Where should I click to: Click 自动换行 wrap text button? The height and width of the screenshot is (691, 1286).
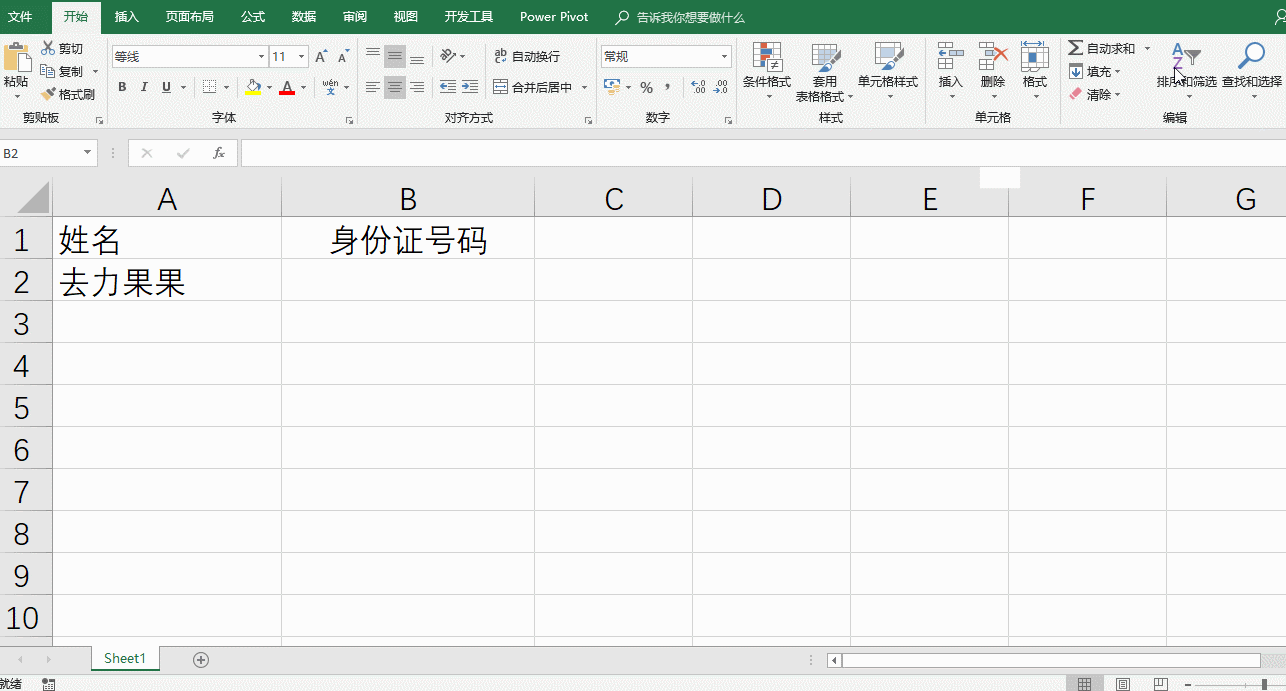click(x=527, y=56)
